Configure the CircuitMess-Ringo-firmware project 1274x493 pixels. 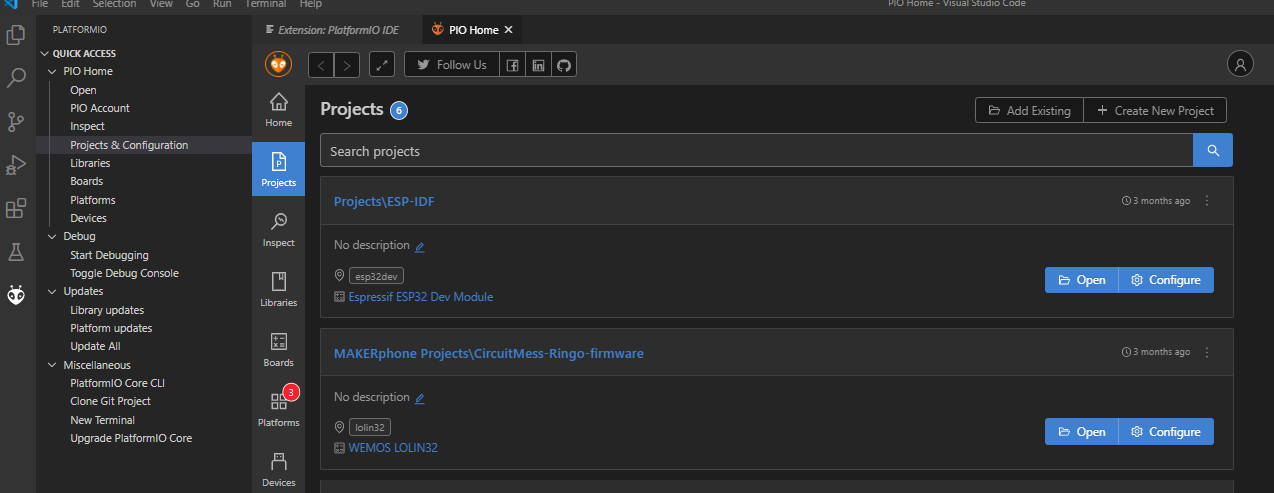[1166, 432]
